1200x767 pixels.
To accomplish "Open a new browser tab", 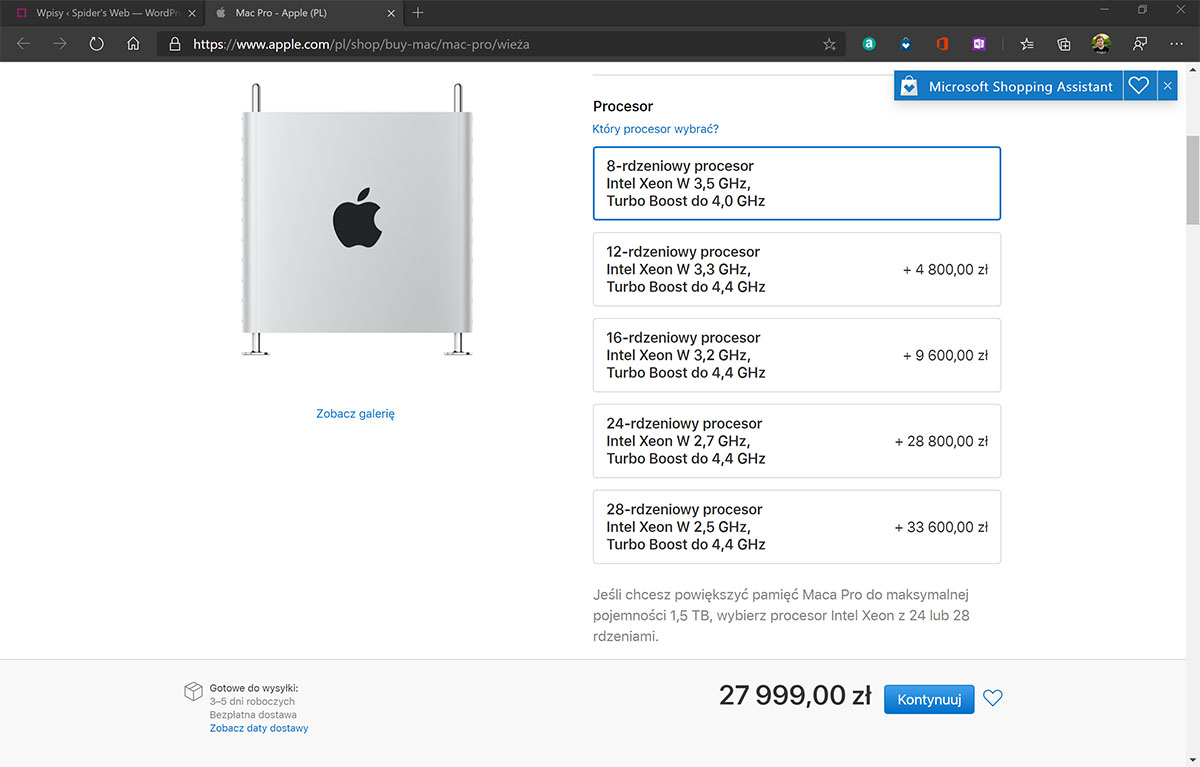I will coord(418,13).
